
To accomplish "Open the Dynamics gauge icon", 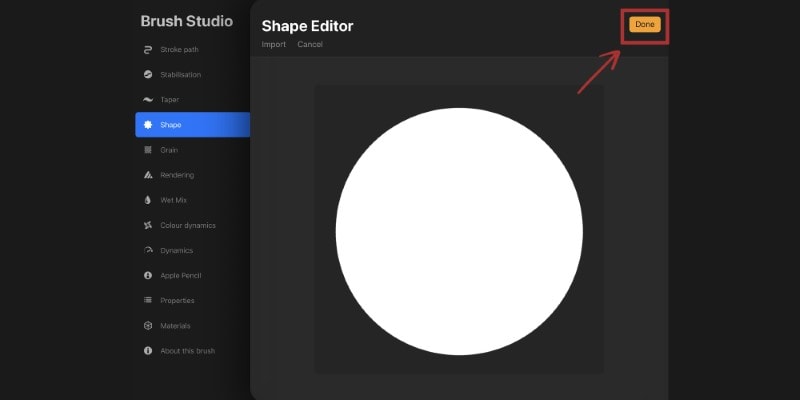I will (x=148, y=250).
